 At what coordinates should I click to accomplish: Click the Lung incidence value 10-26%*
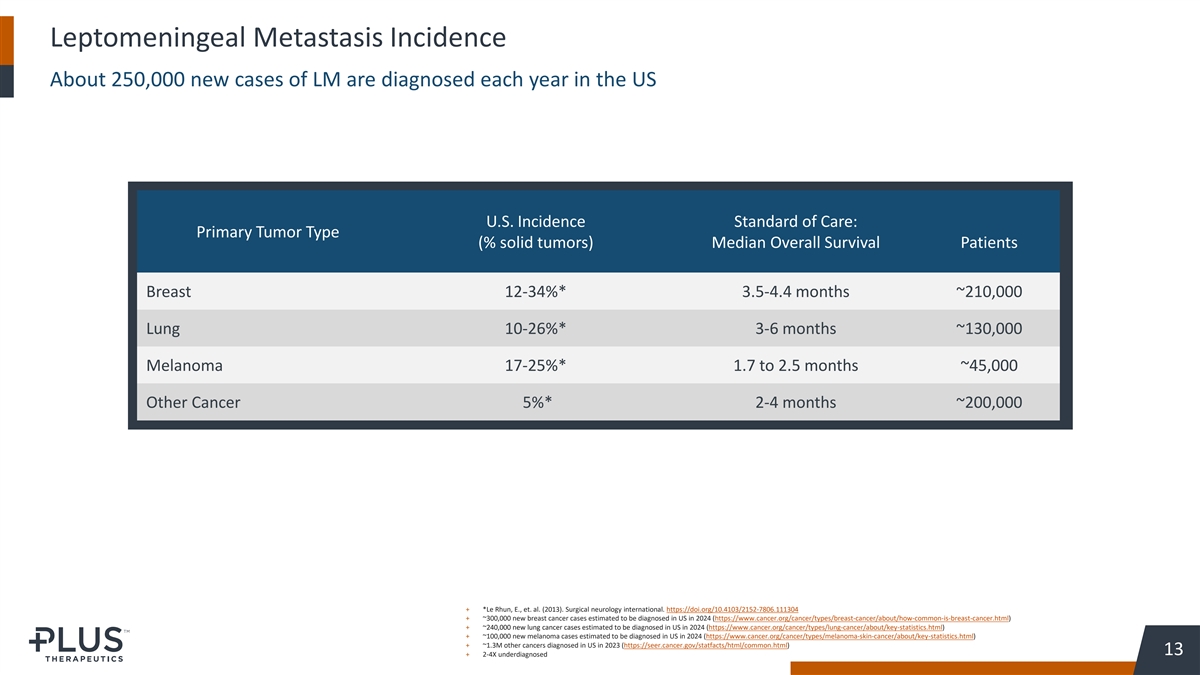(536, 329)
